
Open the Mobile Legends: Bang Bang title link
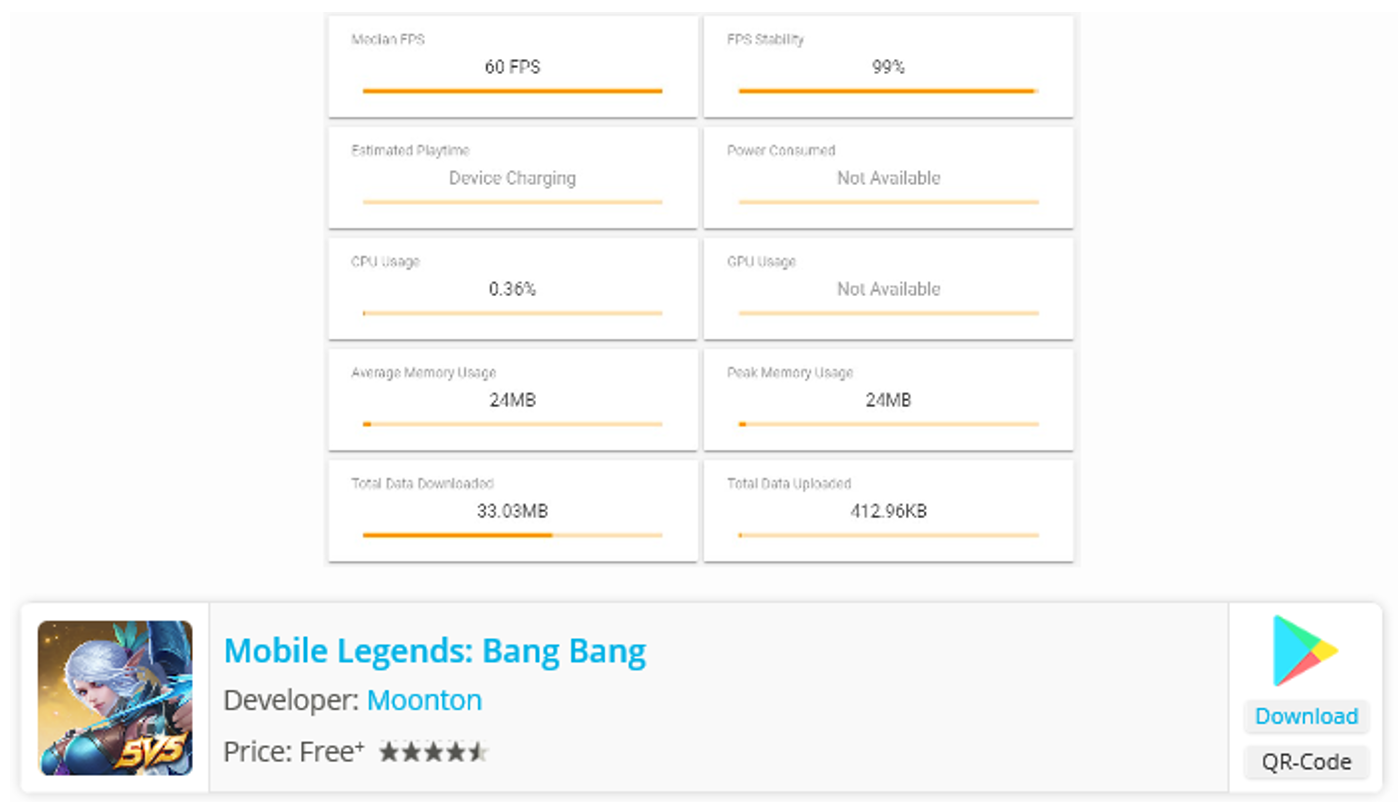pyautogui.click(x=435, y=650)
